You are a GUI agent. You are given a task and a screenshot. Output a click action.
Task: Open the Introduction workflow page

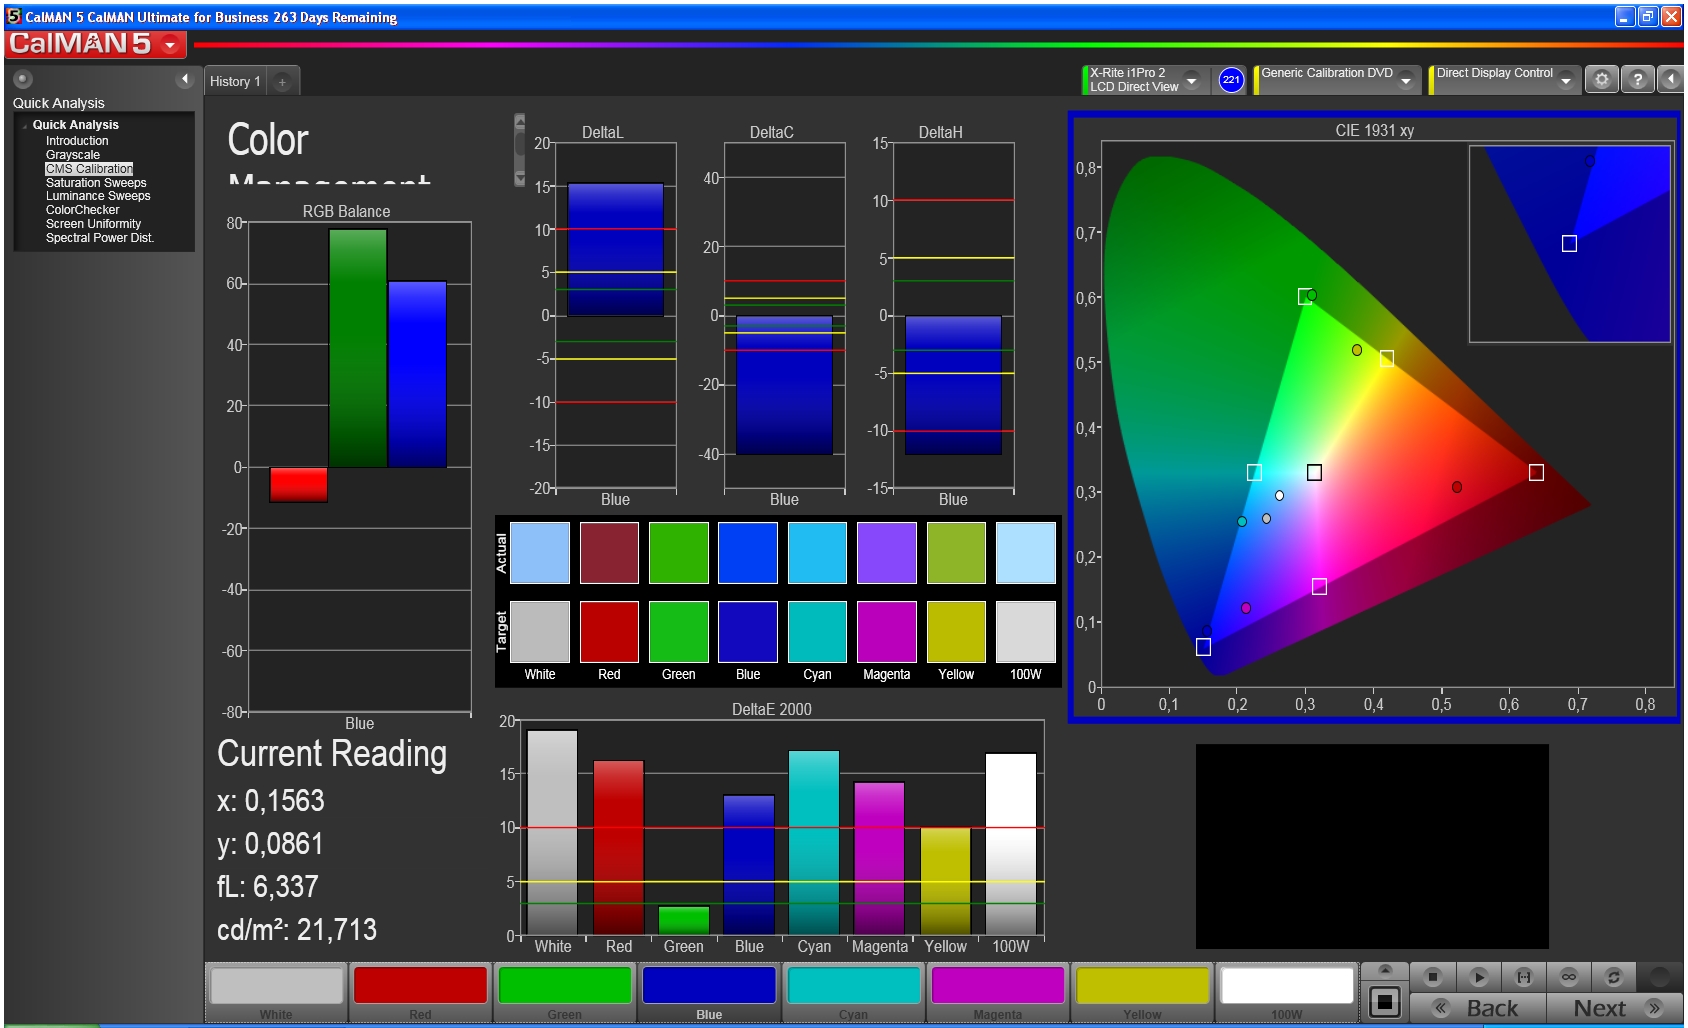pos(77,141)
